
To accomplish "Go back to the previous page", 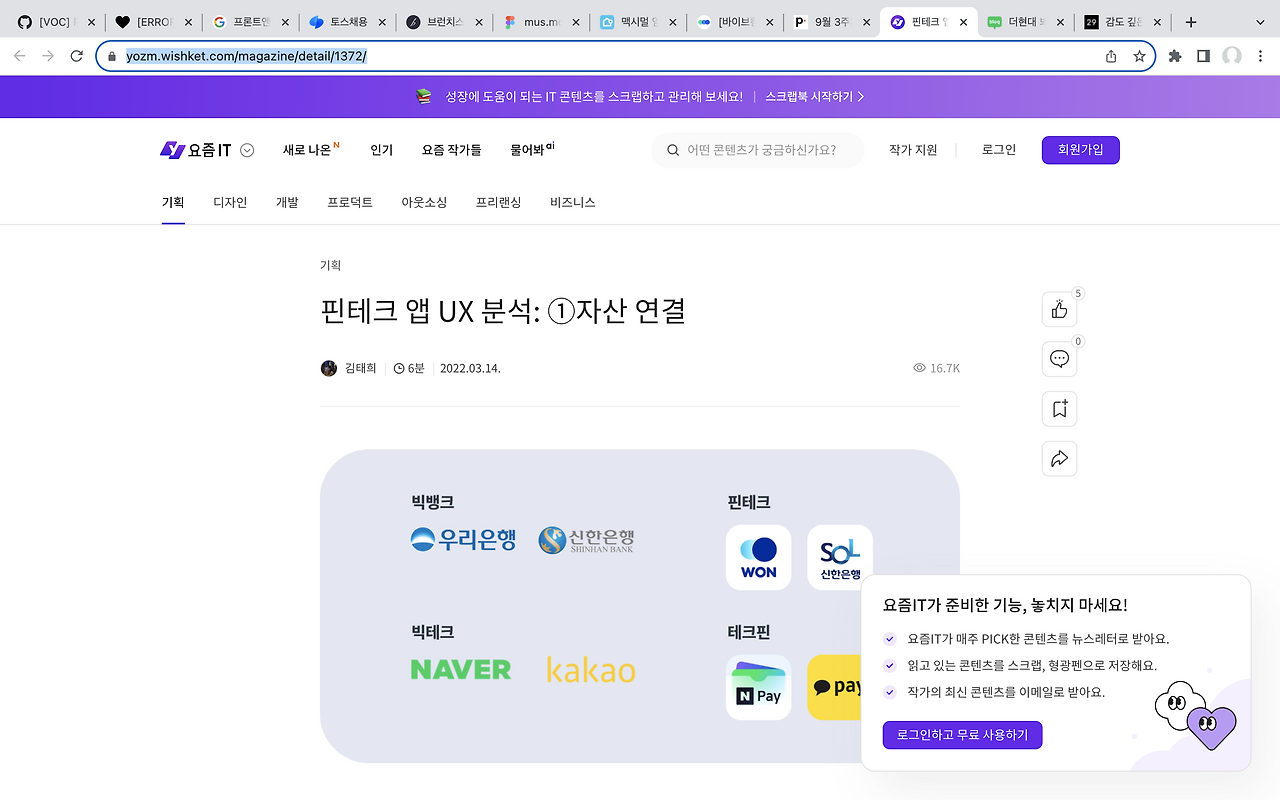I will tap(19, 56).
